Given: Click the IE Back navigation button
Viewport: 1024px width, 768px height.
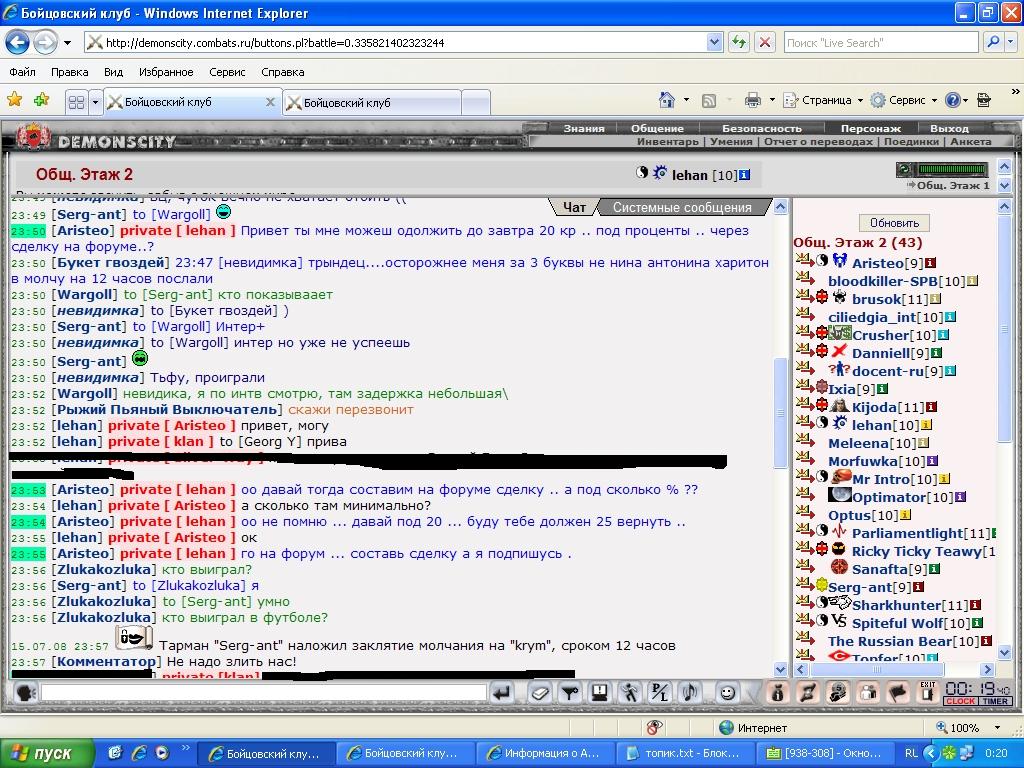Looking at the screenshot, I should coord(18,43).
